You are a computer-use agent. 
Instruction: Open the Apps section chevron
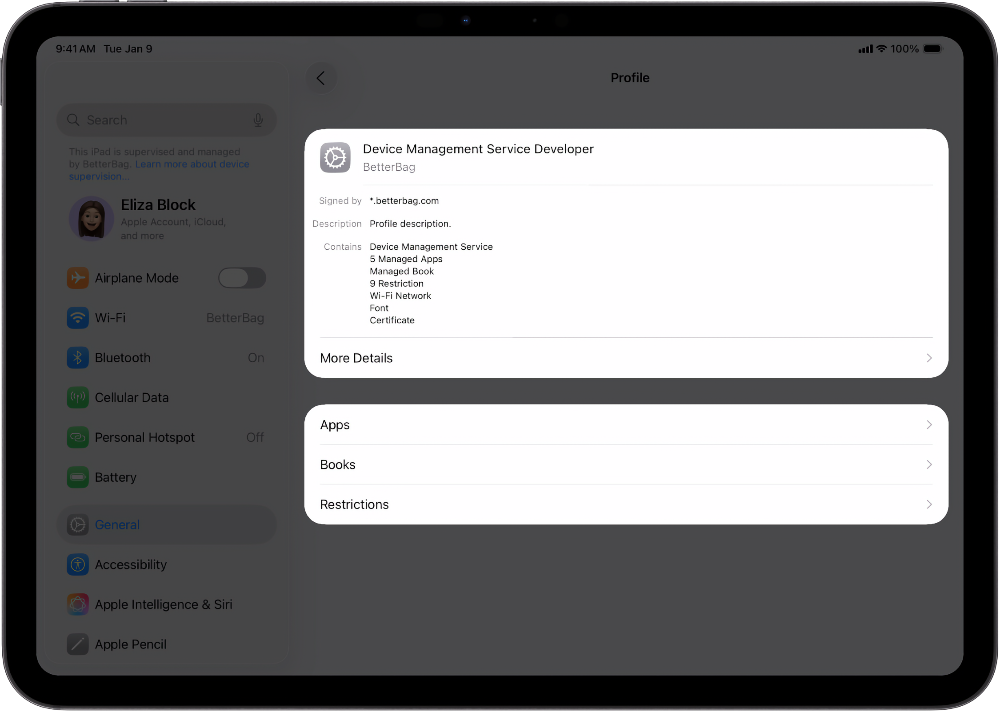pyautogui.click(x=626, y=424)
